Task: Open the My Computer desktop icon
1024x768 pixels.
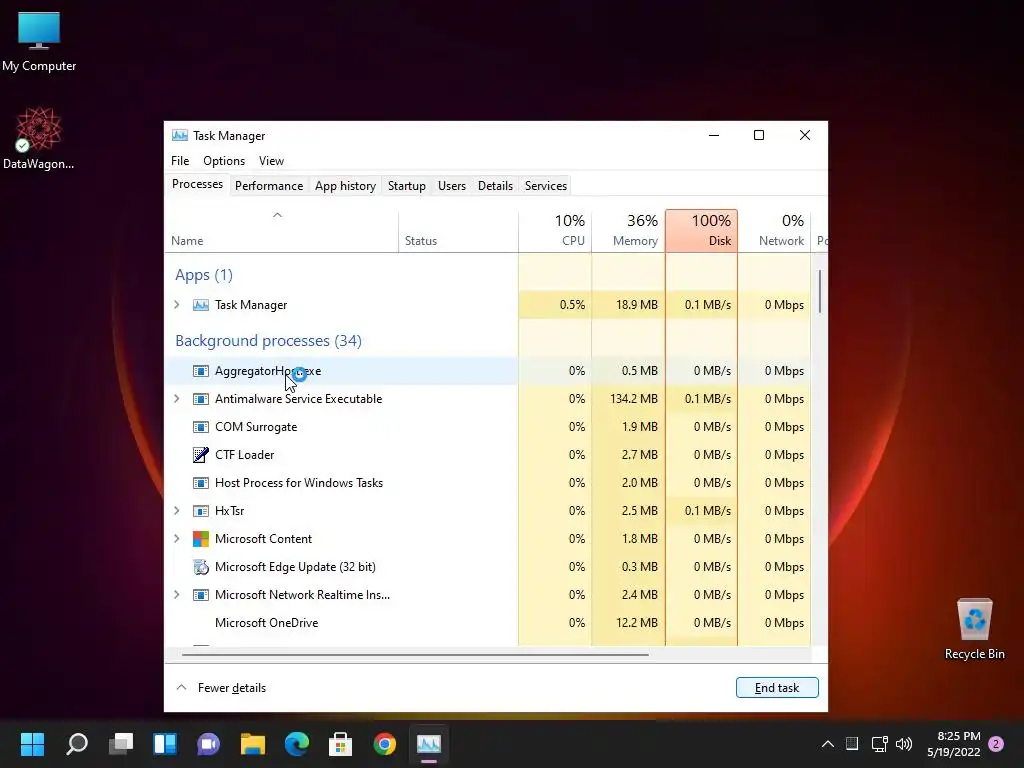Action: pos(39,40)
